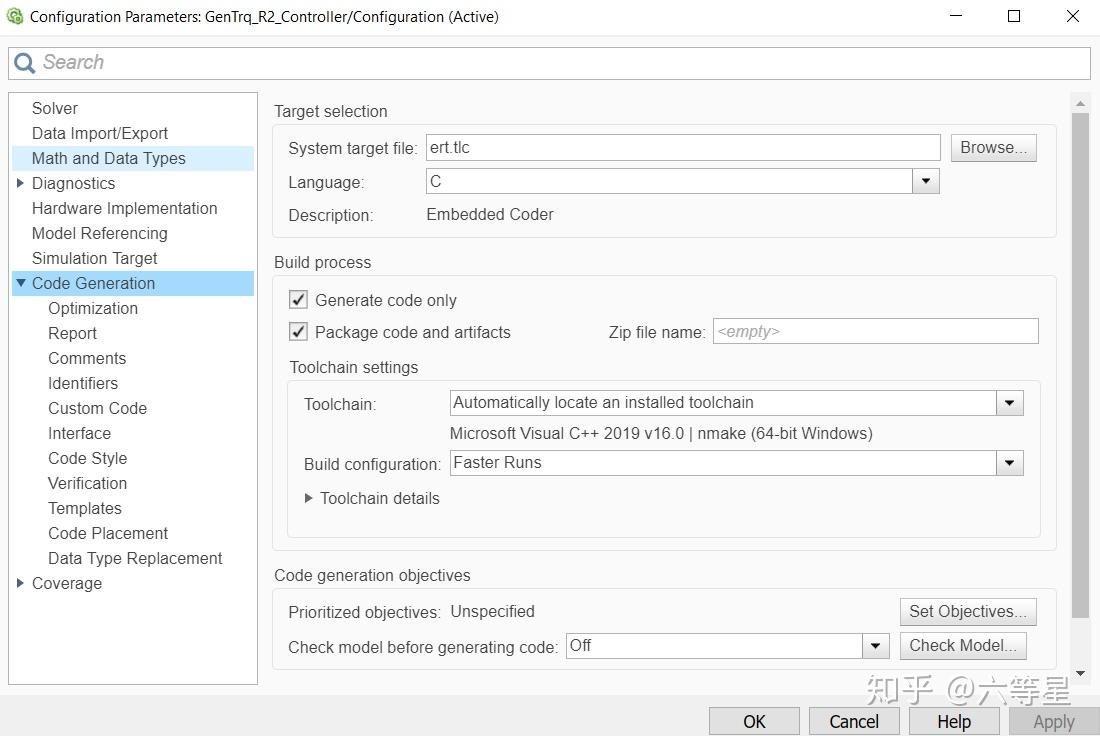Click the Browse button for target file

tap(993, 148)
